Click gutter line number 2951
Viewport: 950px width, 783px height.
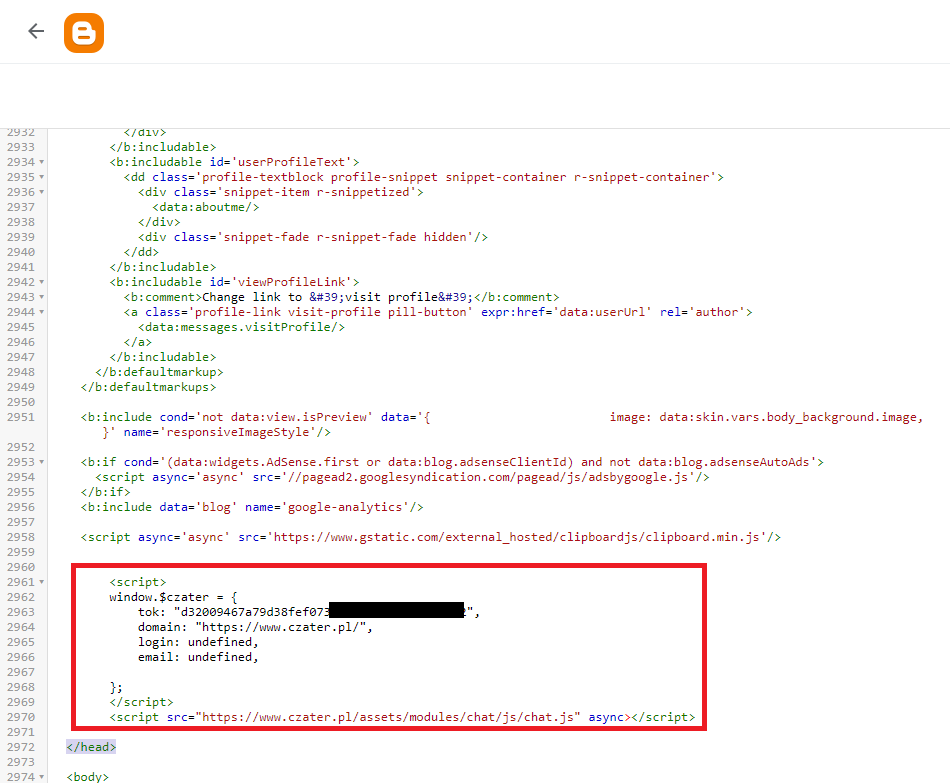(21, 417)
